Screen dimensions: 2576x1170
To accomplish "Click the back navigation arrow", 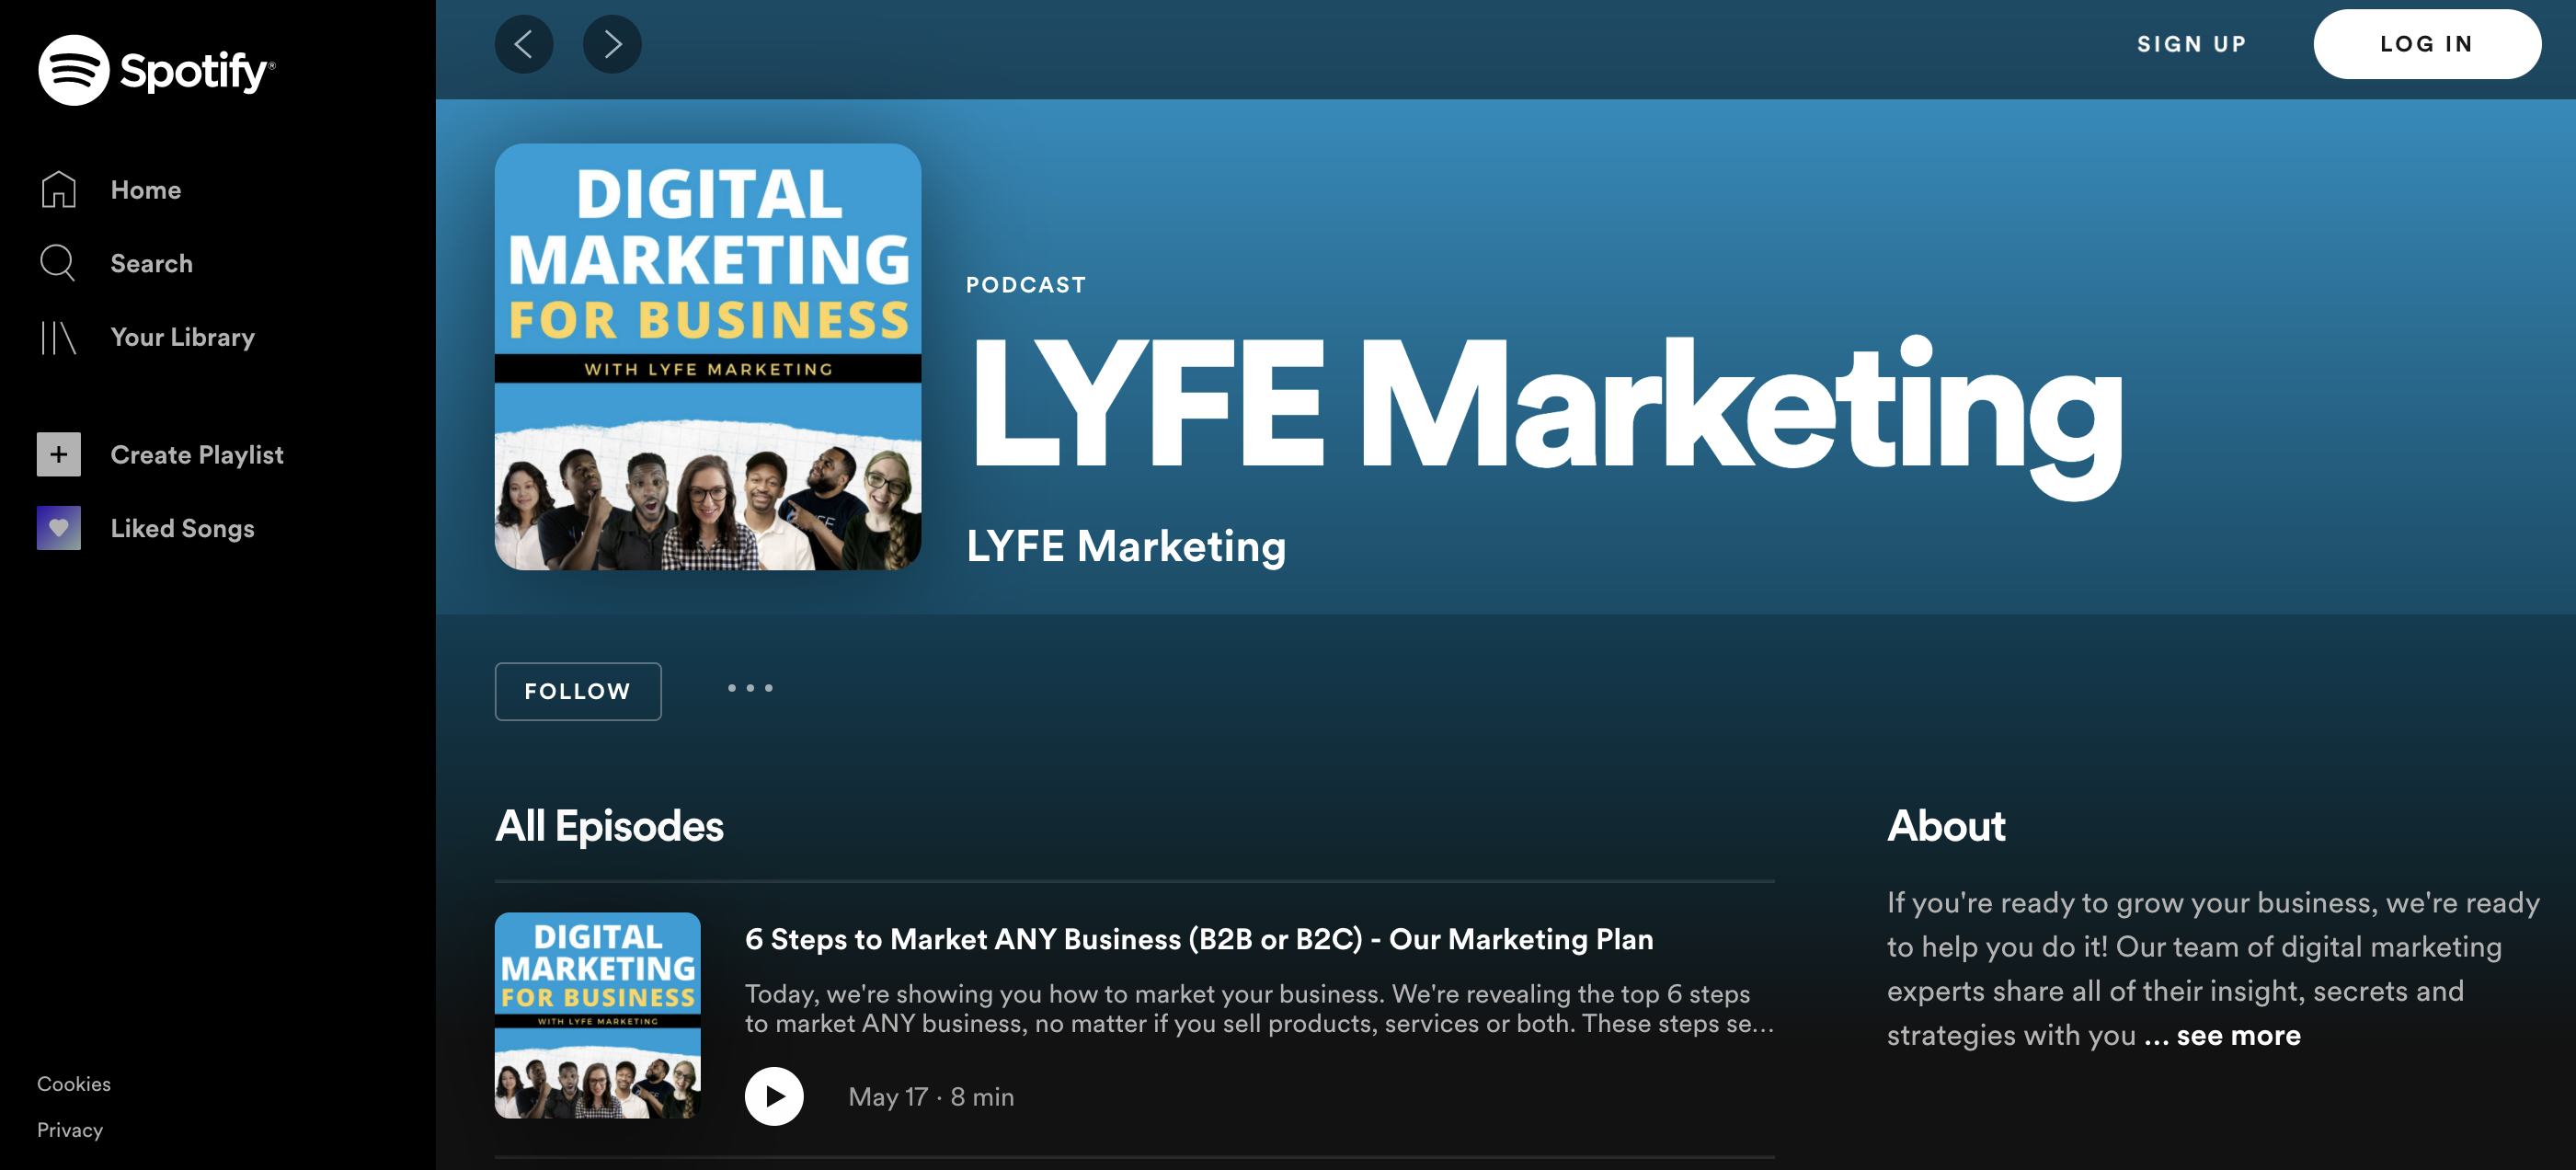I will tap(524, 44).
